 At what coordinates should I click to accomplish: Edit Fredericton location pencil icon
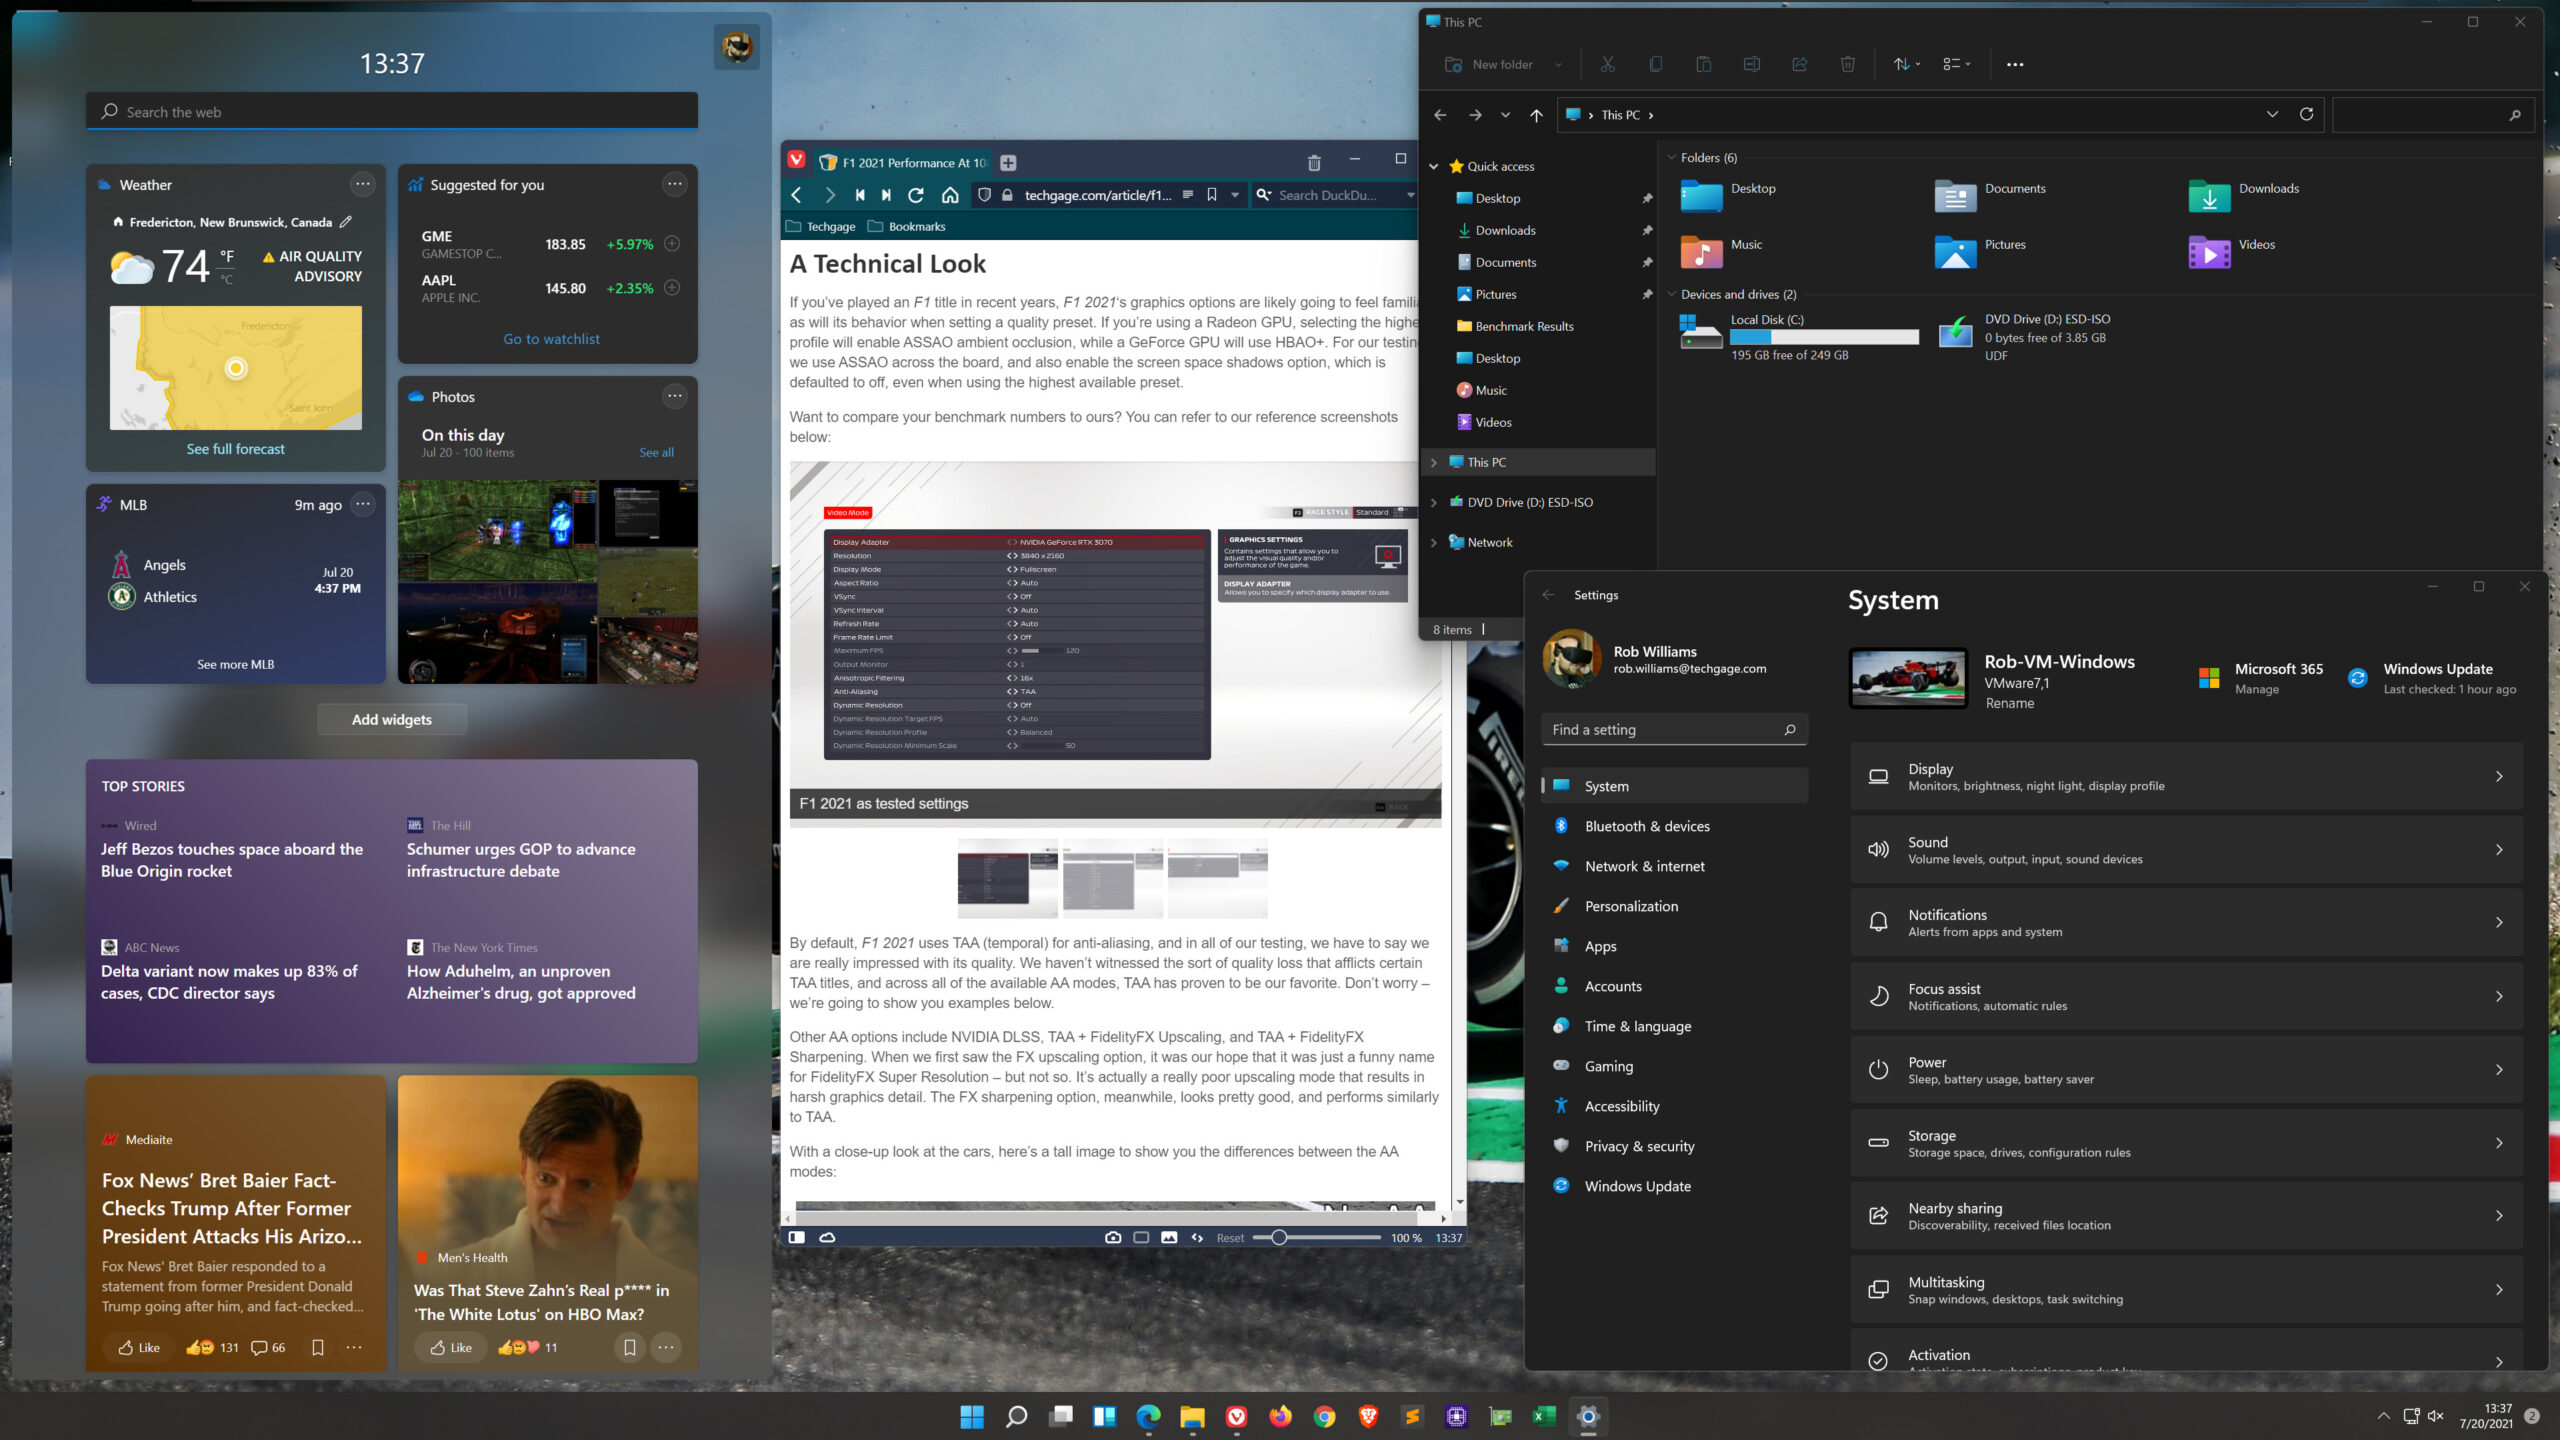346,222
